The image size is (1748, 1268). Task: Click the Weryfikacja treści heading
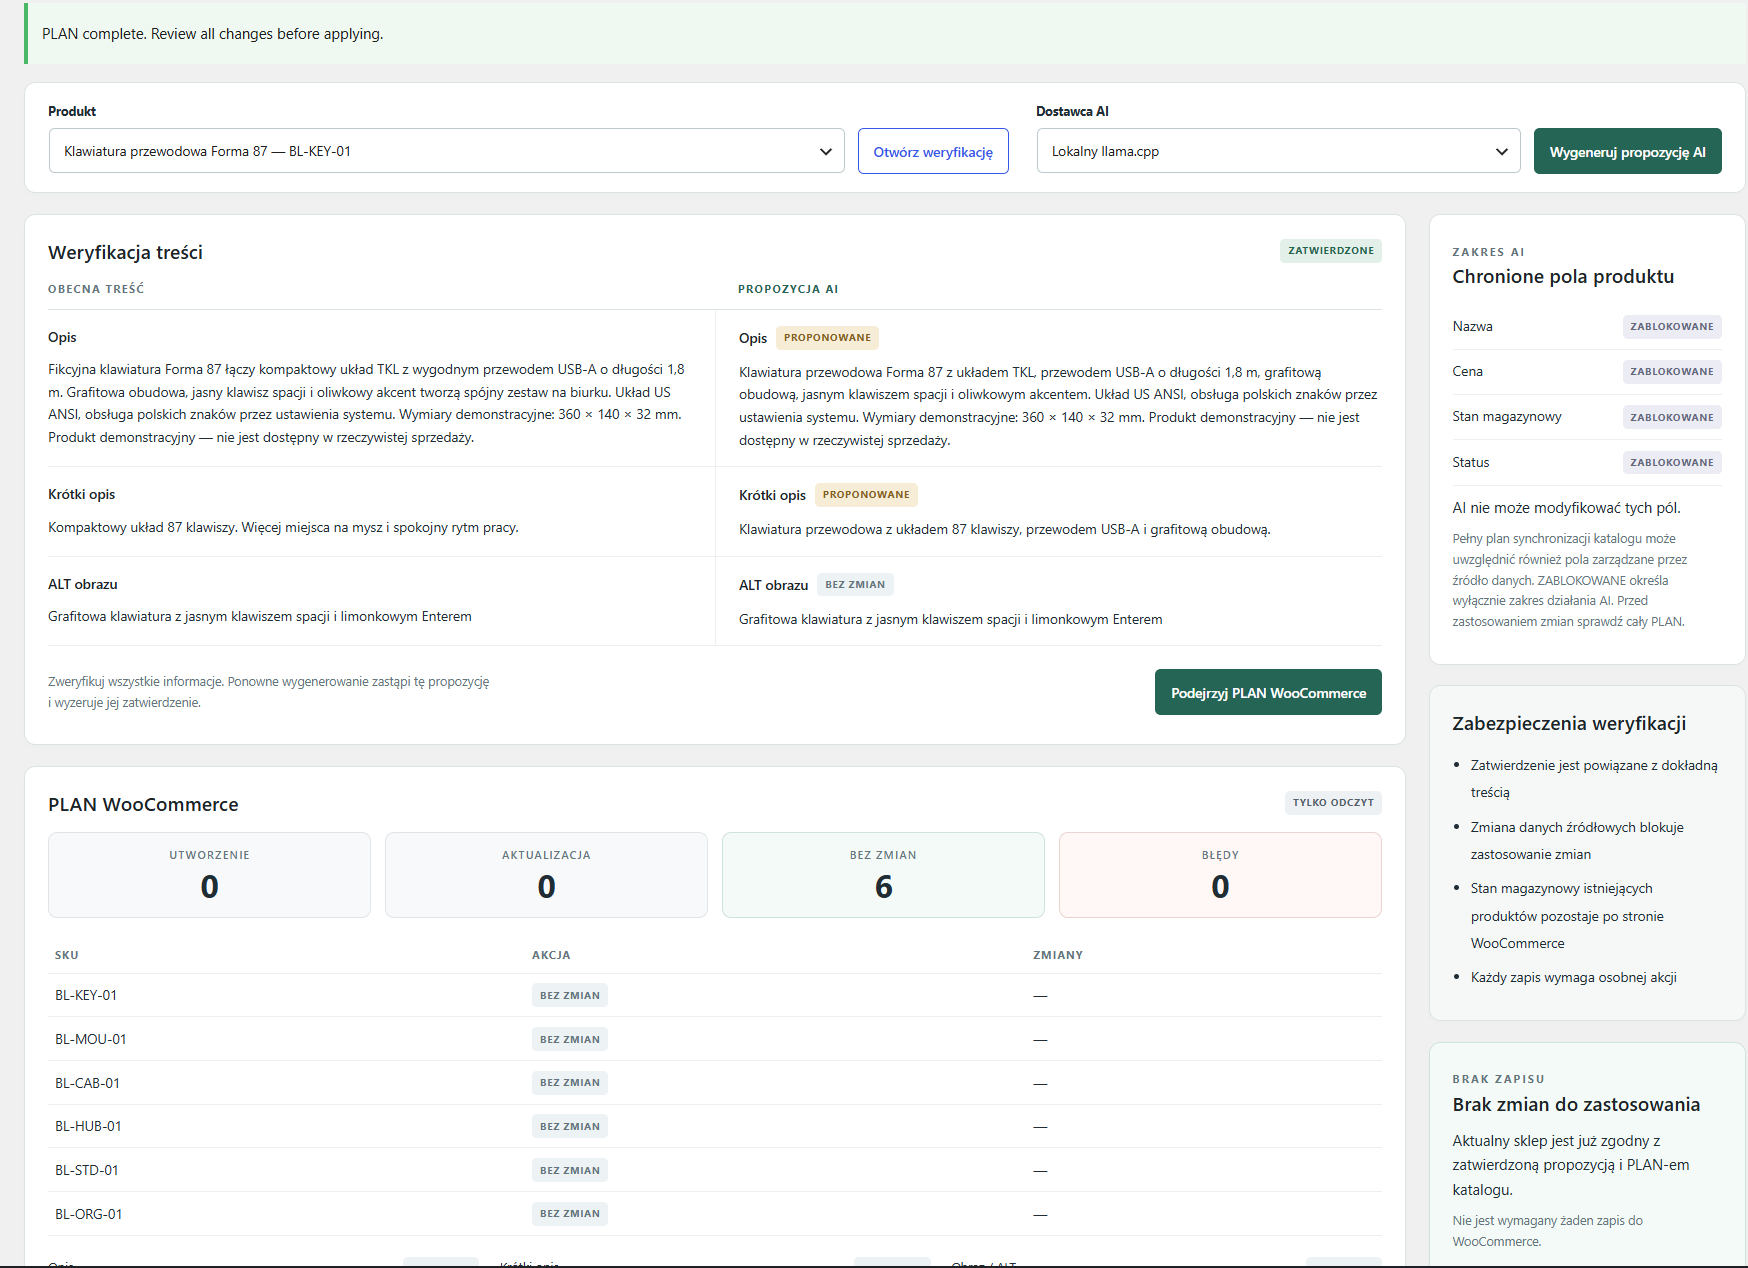[x=126, y=252]
